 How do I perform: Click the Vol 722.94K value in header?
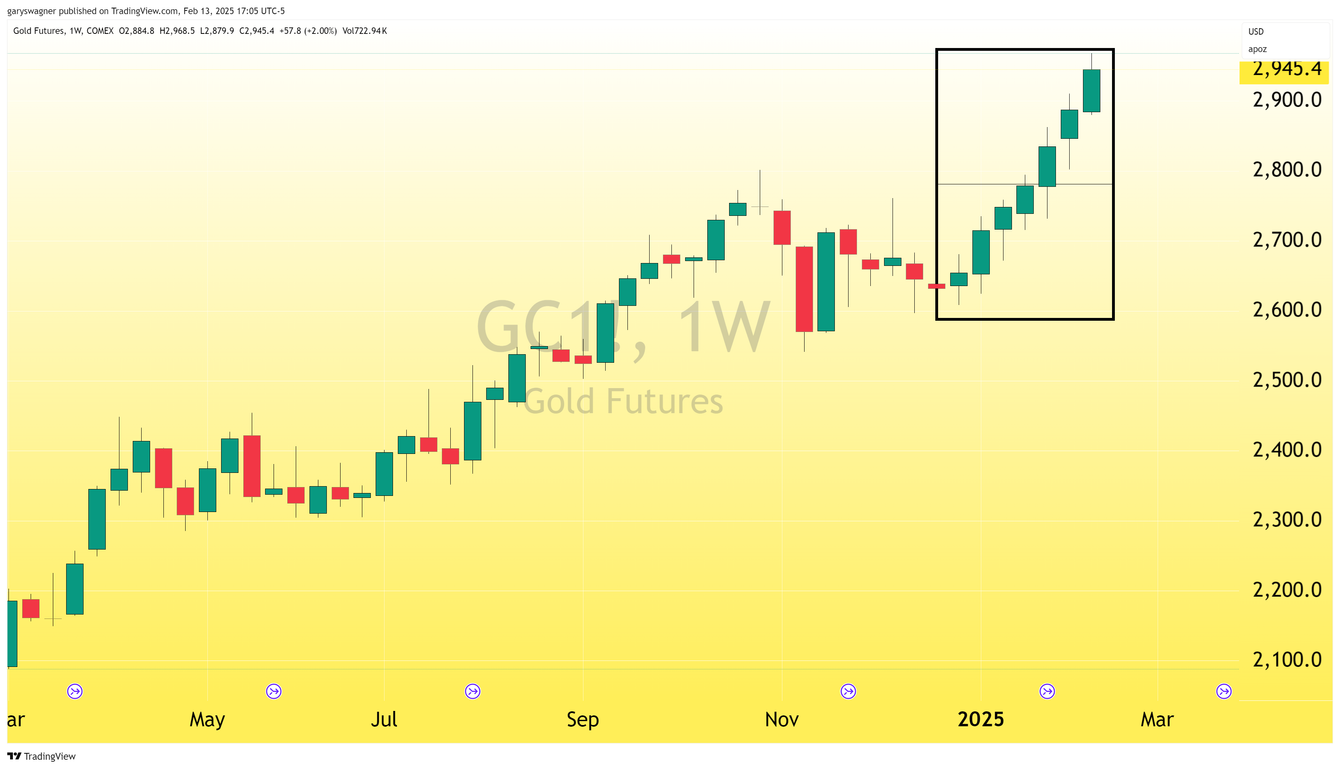(x=364, y=31)
